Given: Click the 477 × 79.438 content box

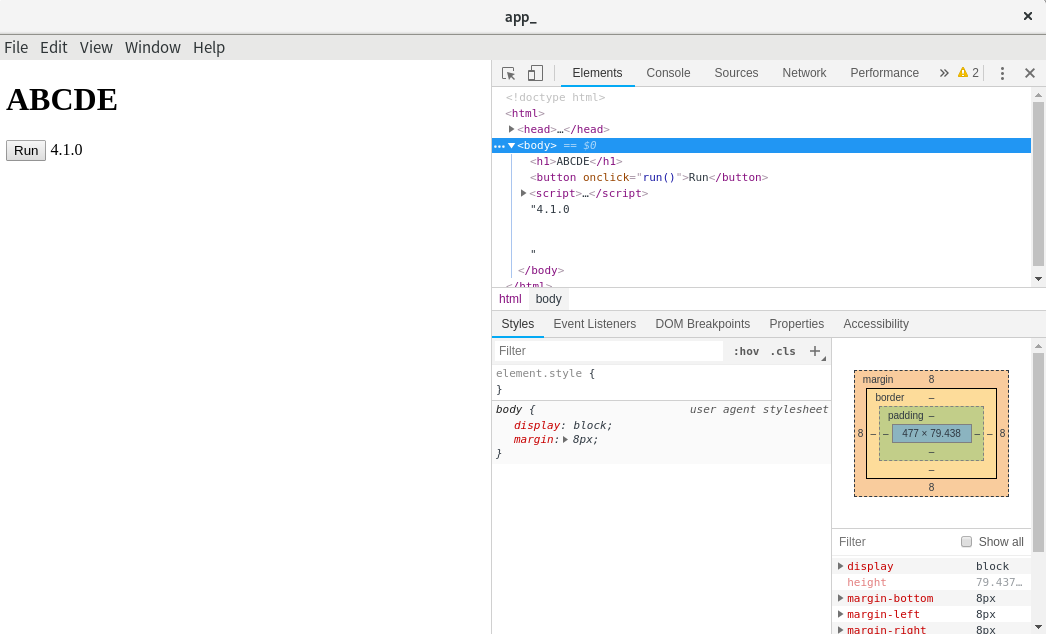Looking at the screenshot, I should pyautogui.click(x=931, y=433).
